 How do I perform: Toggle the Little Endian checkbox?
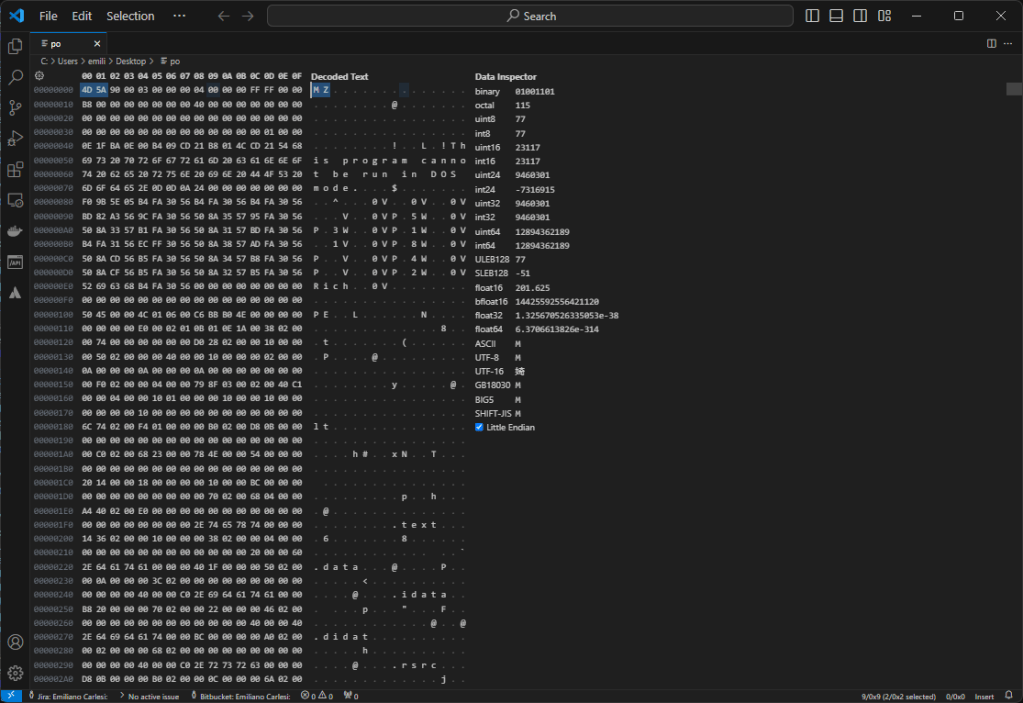tap(480, 428)
